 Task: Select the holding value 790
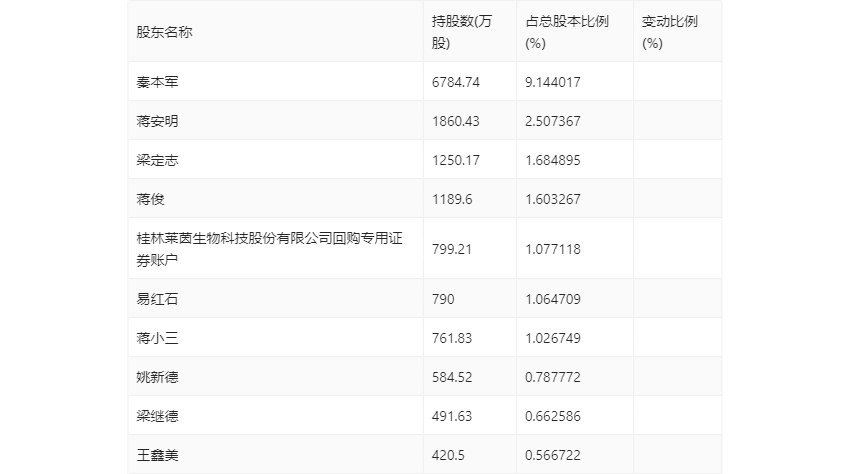pos(443,299)
